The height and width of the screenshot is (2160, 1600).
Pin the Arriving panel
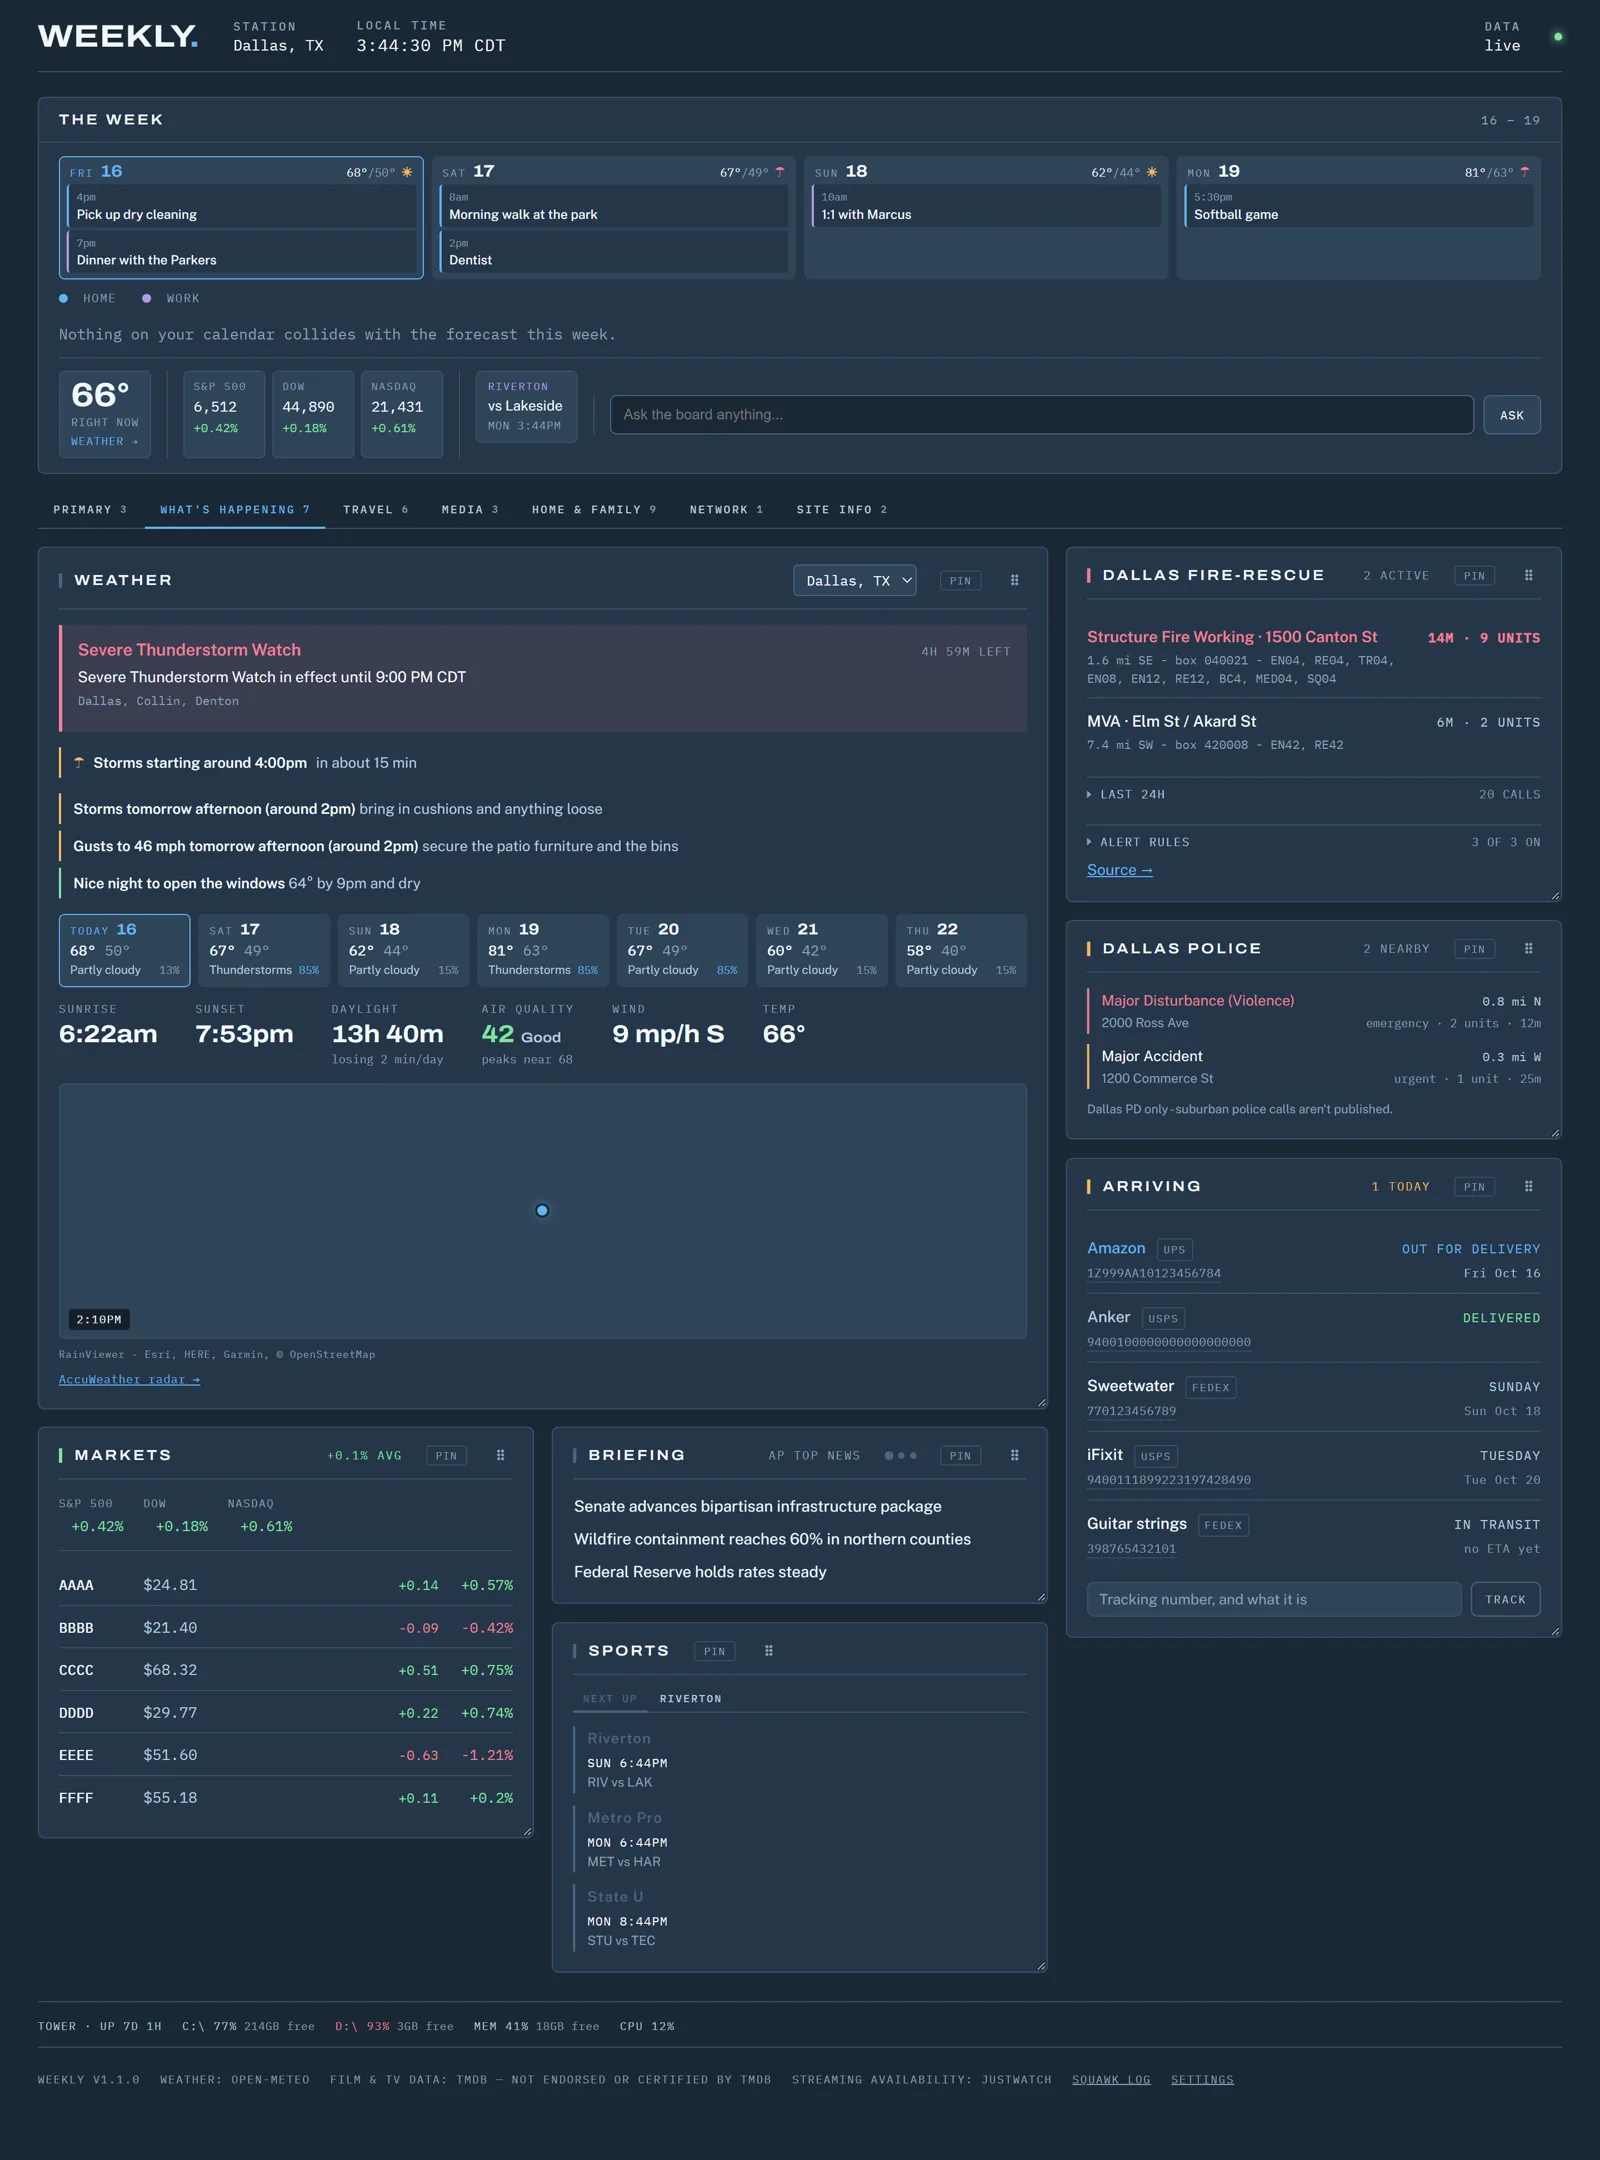1474,1186
